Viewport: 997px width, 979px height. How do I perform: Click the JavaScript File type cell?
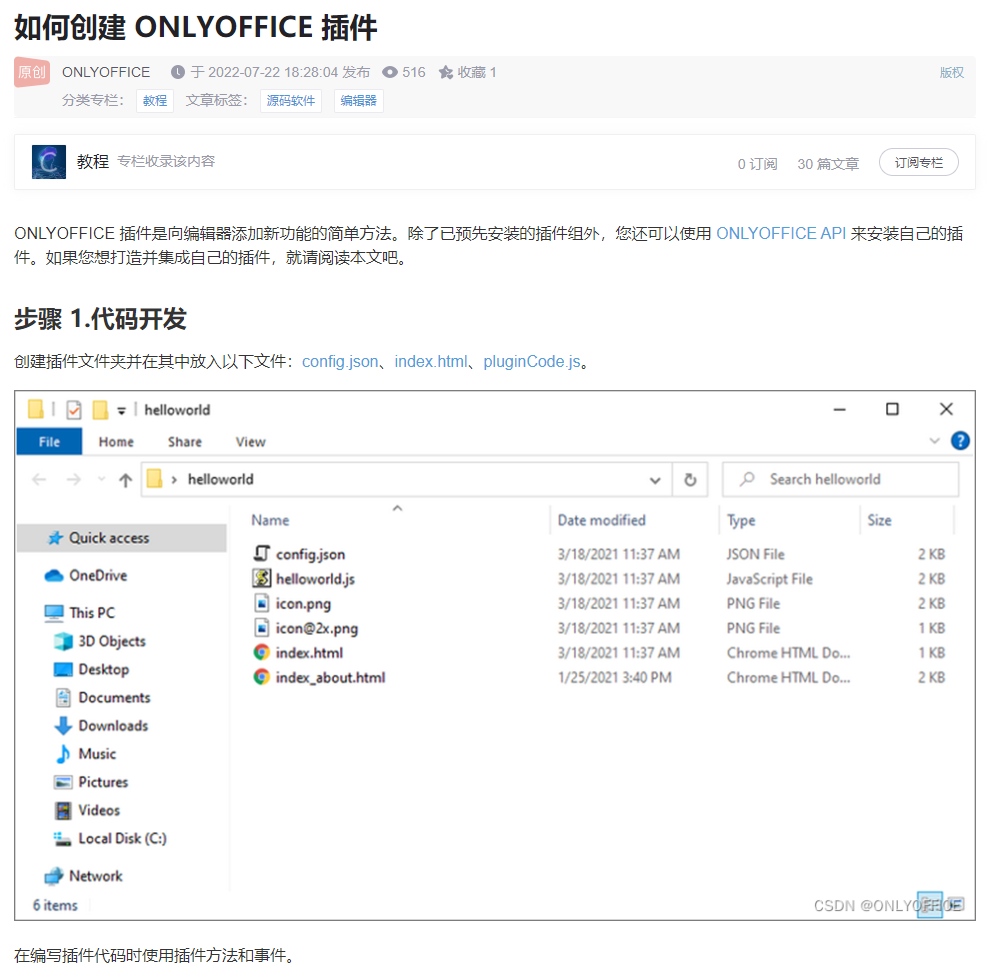769,579
